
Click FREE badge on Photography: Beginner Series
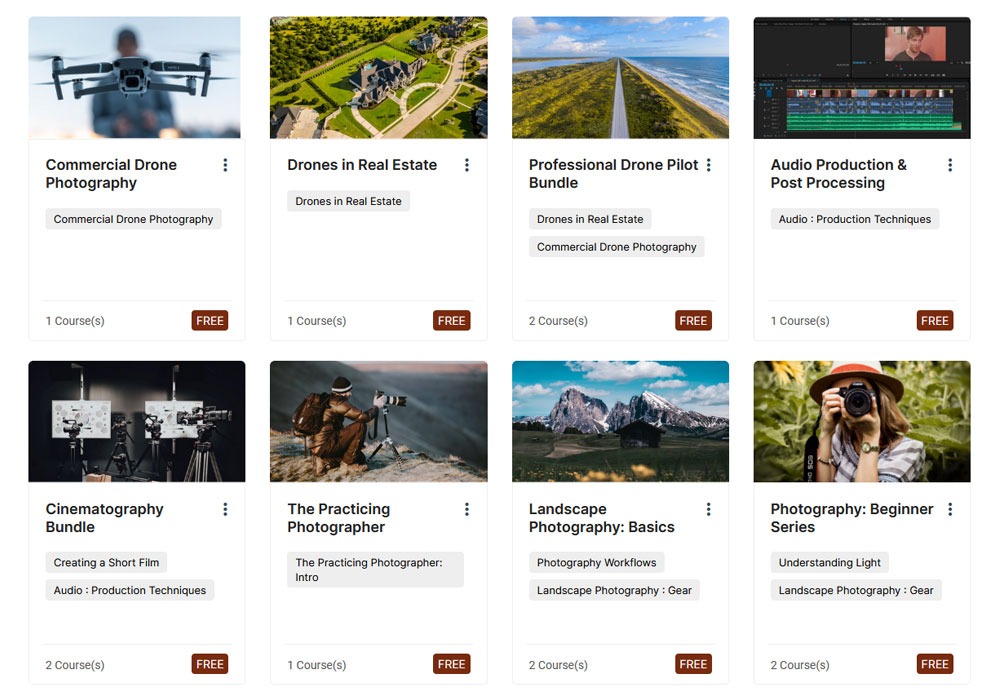pyautogui.click(x=934, y=665)
